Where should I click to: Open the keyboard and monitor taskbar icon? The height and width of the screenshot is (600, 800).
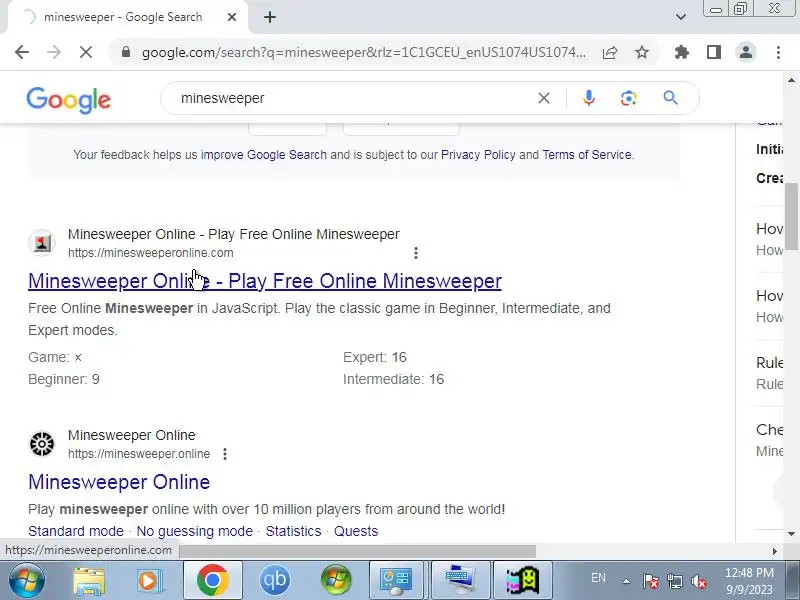coord(460,581)
